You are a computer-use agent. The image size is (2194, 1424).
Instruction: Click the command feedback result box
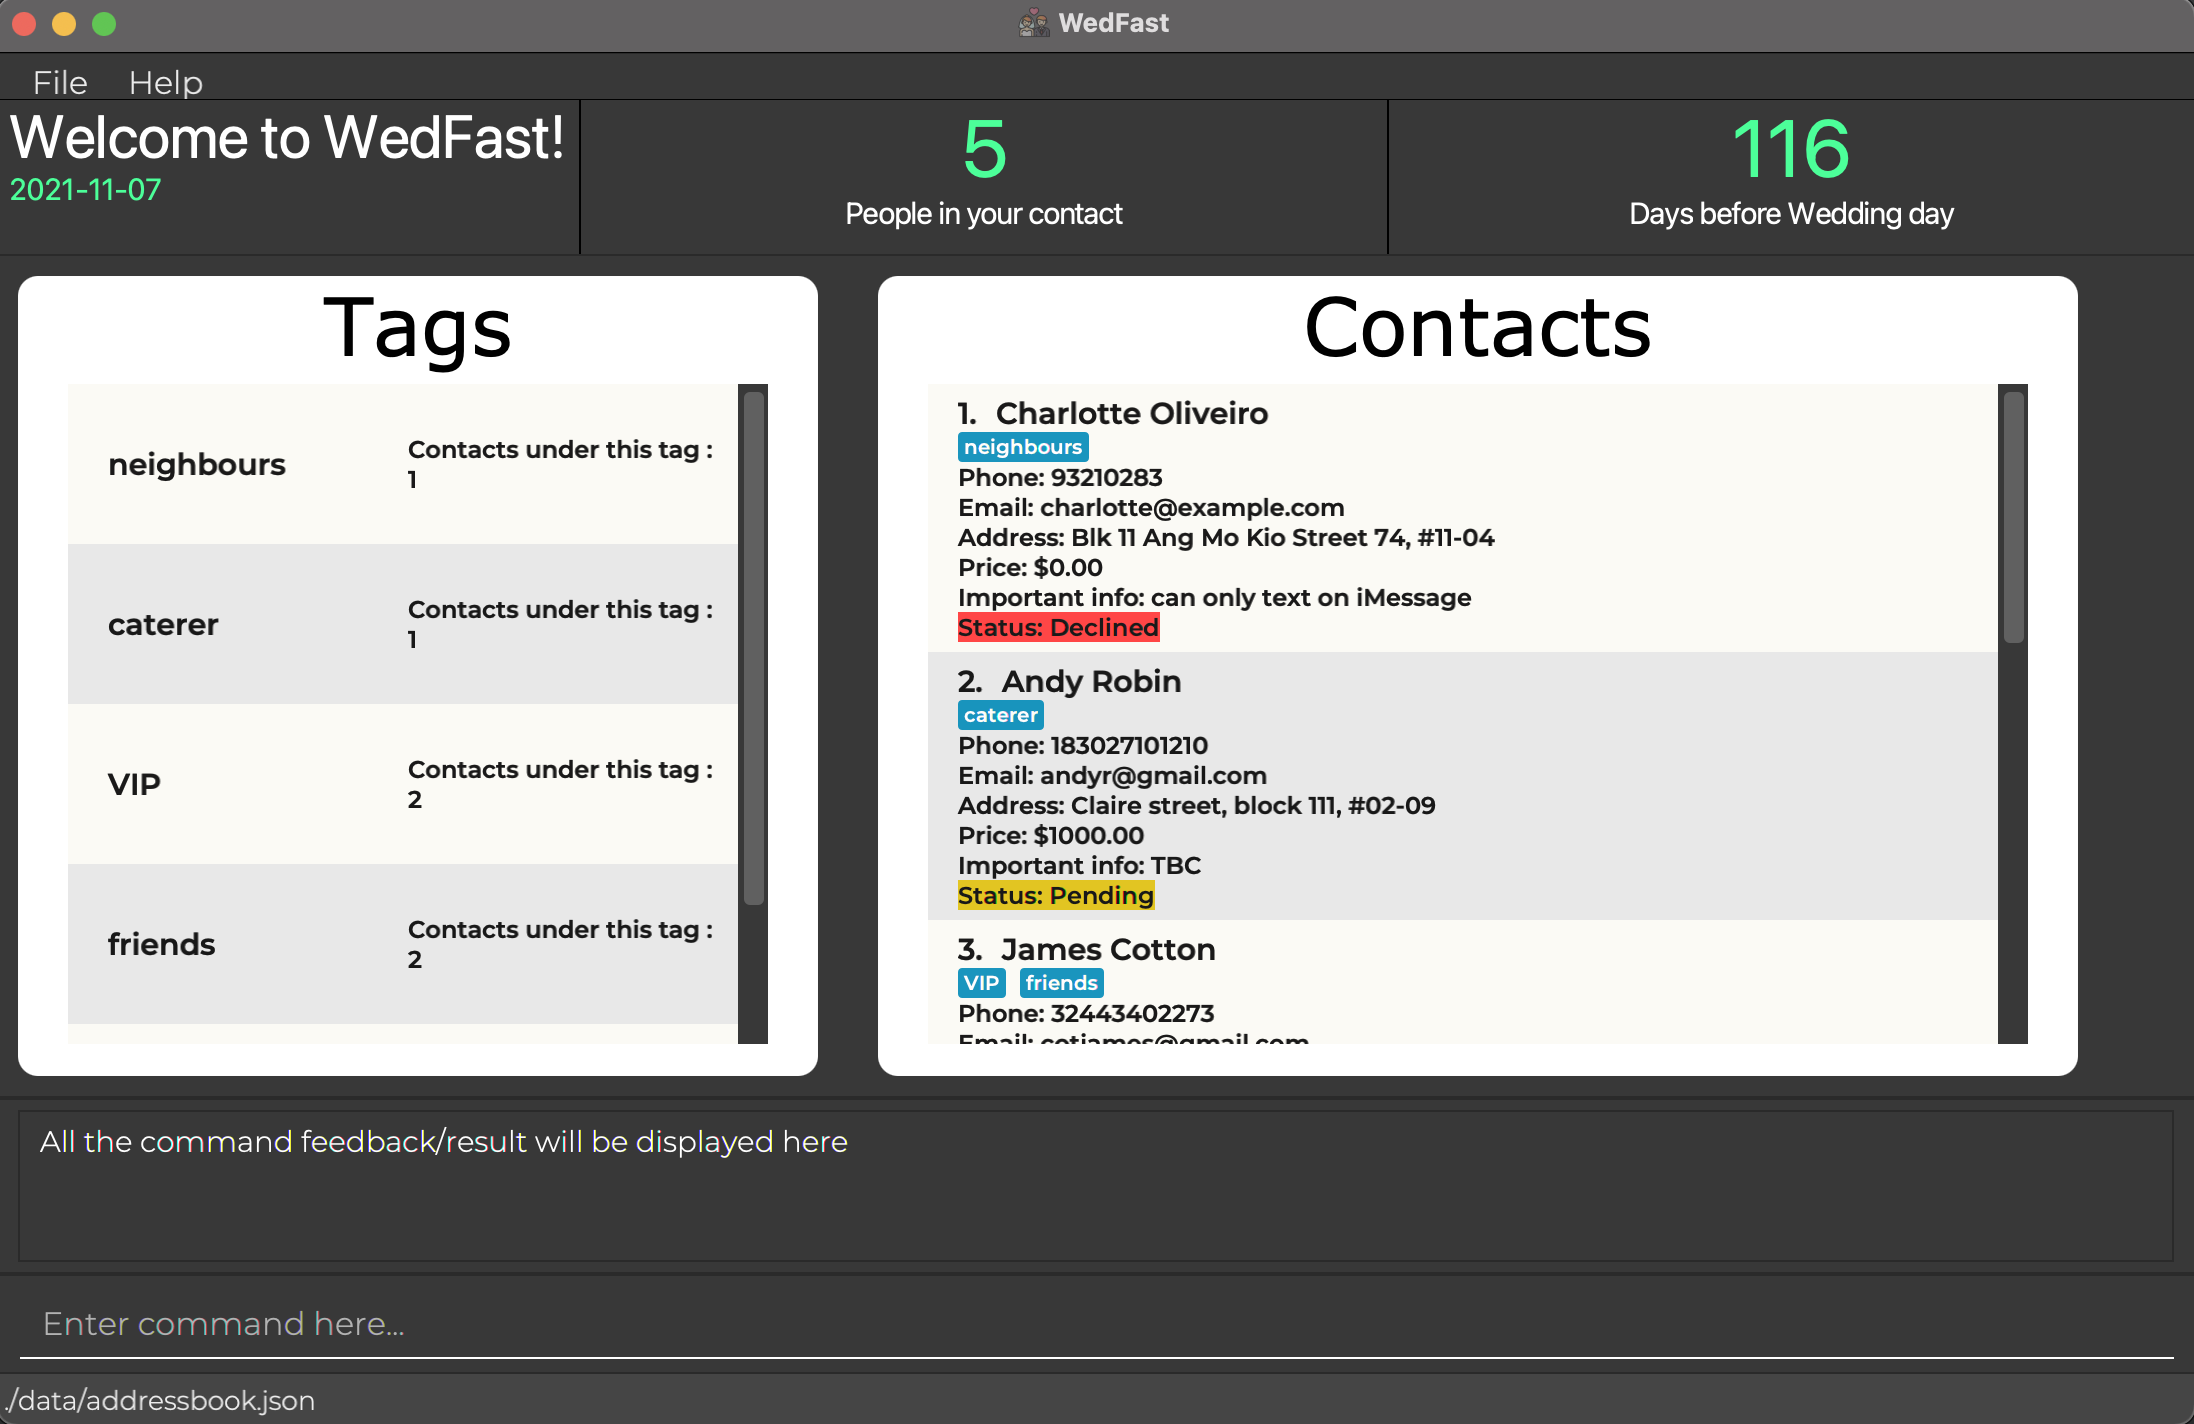tap(1096, 1185)
